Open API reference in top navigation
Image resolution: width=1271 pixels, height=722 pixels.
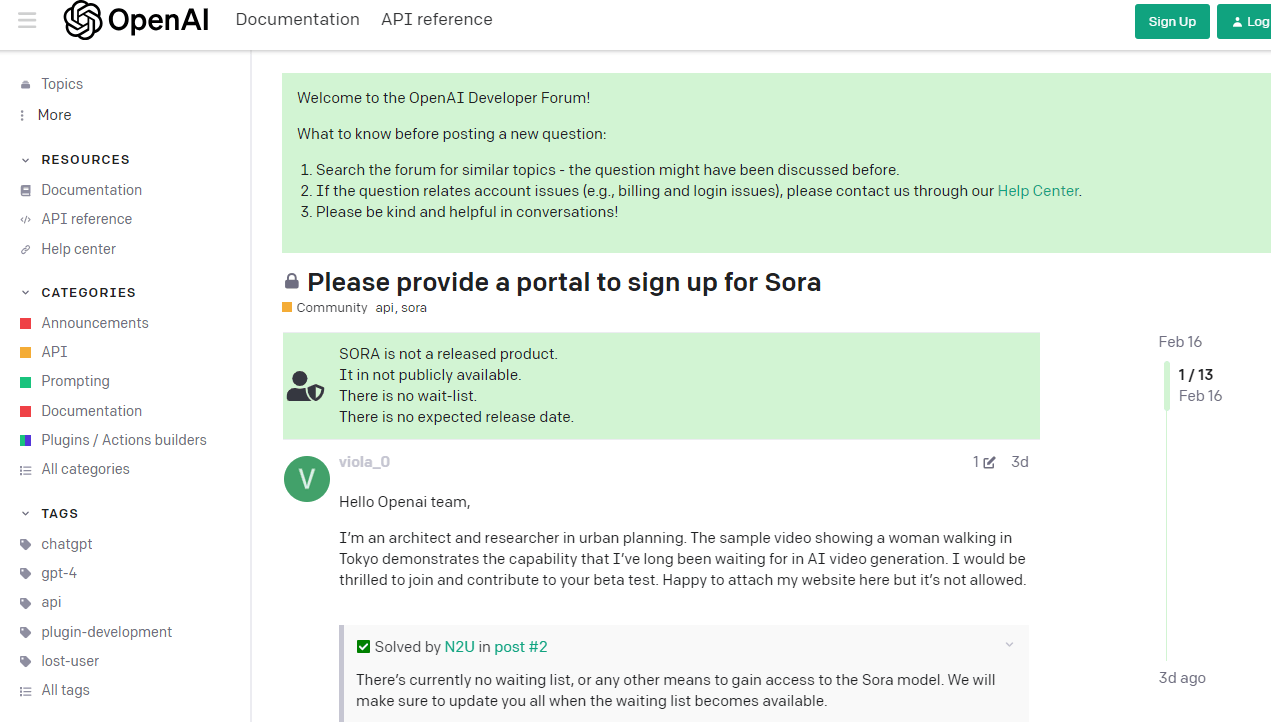click(436, 20)
